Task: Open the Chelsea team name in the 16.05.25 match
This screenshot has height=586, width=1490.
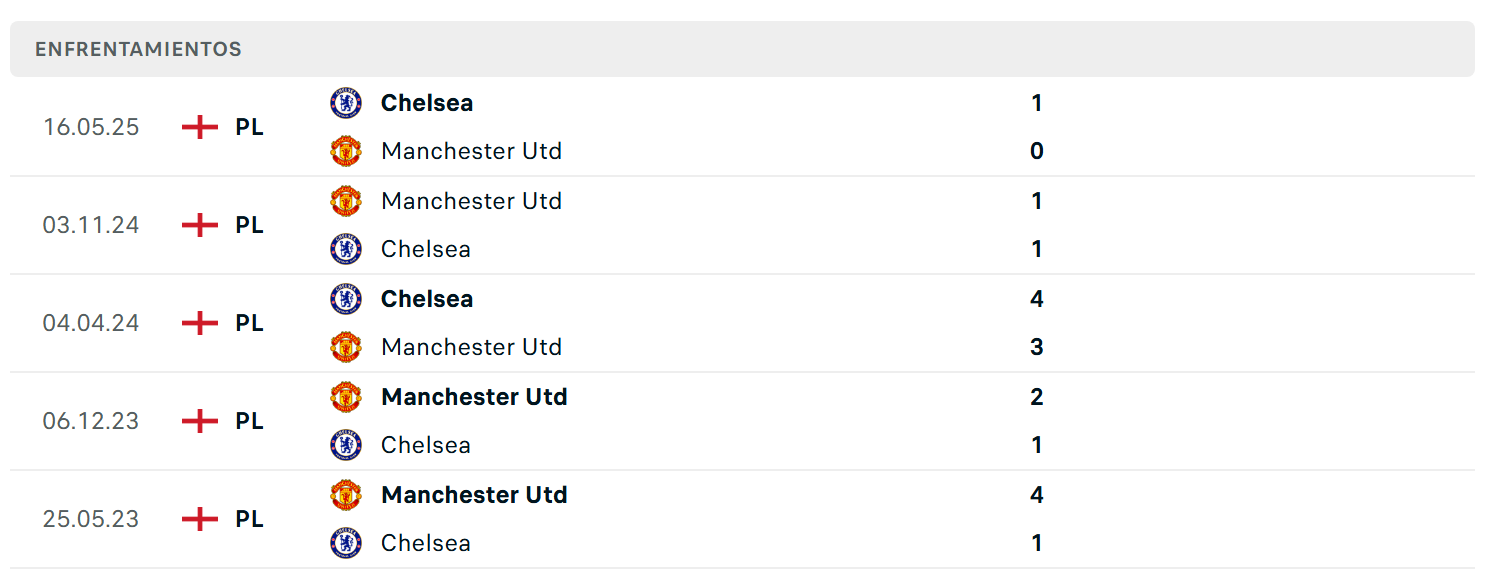Action: [427, 103]
